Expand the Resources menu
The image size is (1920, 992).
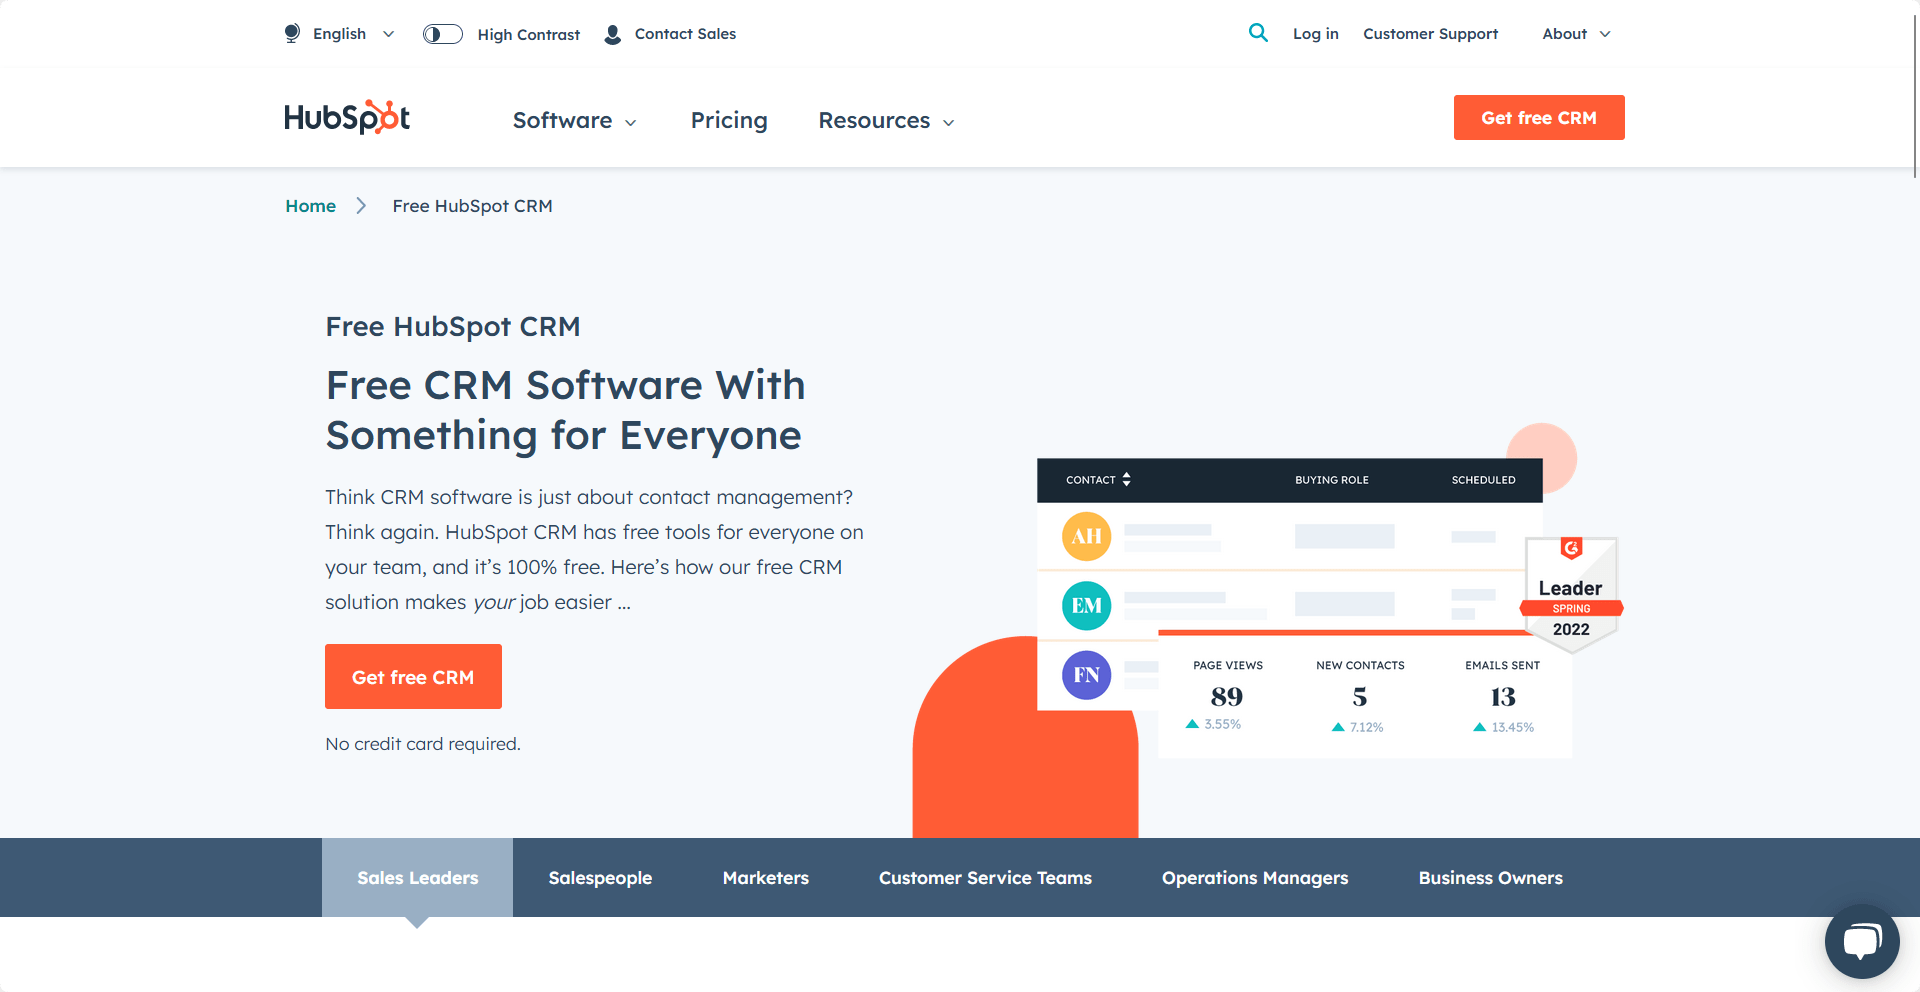tap(887, 120)
